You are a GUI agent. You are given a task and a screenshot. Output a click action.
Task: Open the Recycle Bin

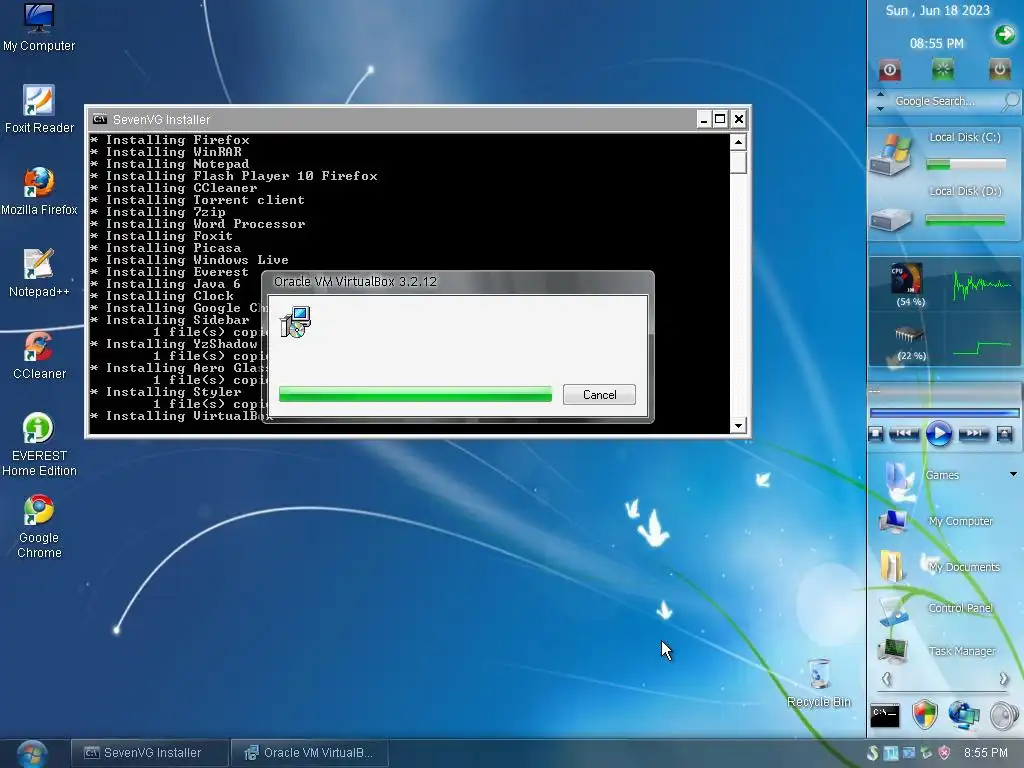pyautogui.click(x=819, y=682)
